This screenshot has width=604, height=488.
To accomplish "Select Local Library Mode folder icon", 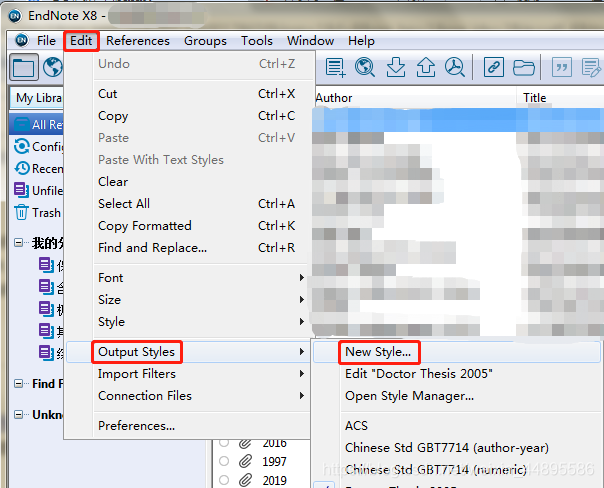I will tap(23, 68).
